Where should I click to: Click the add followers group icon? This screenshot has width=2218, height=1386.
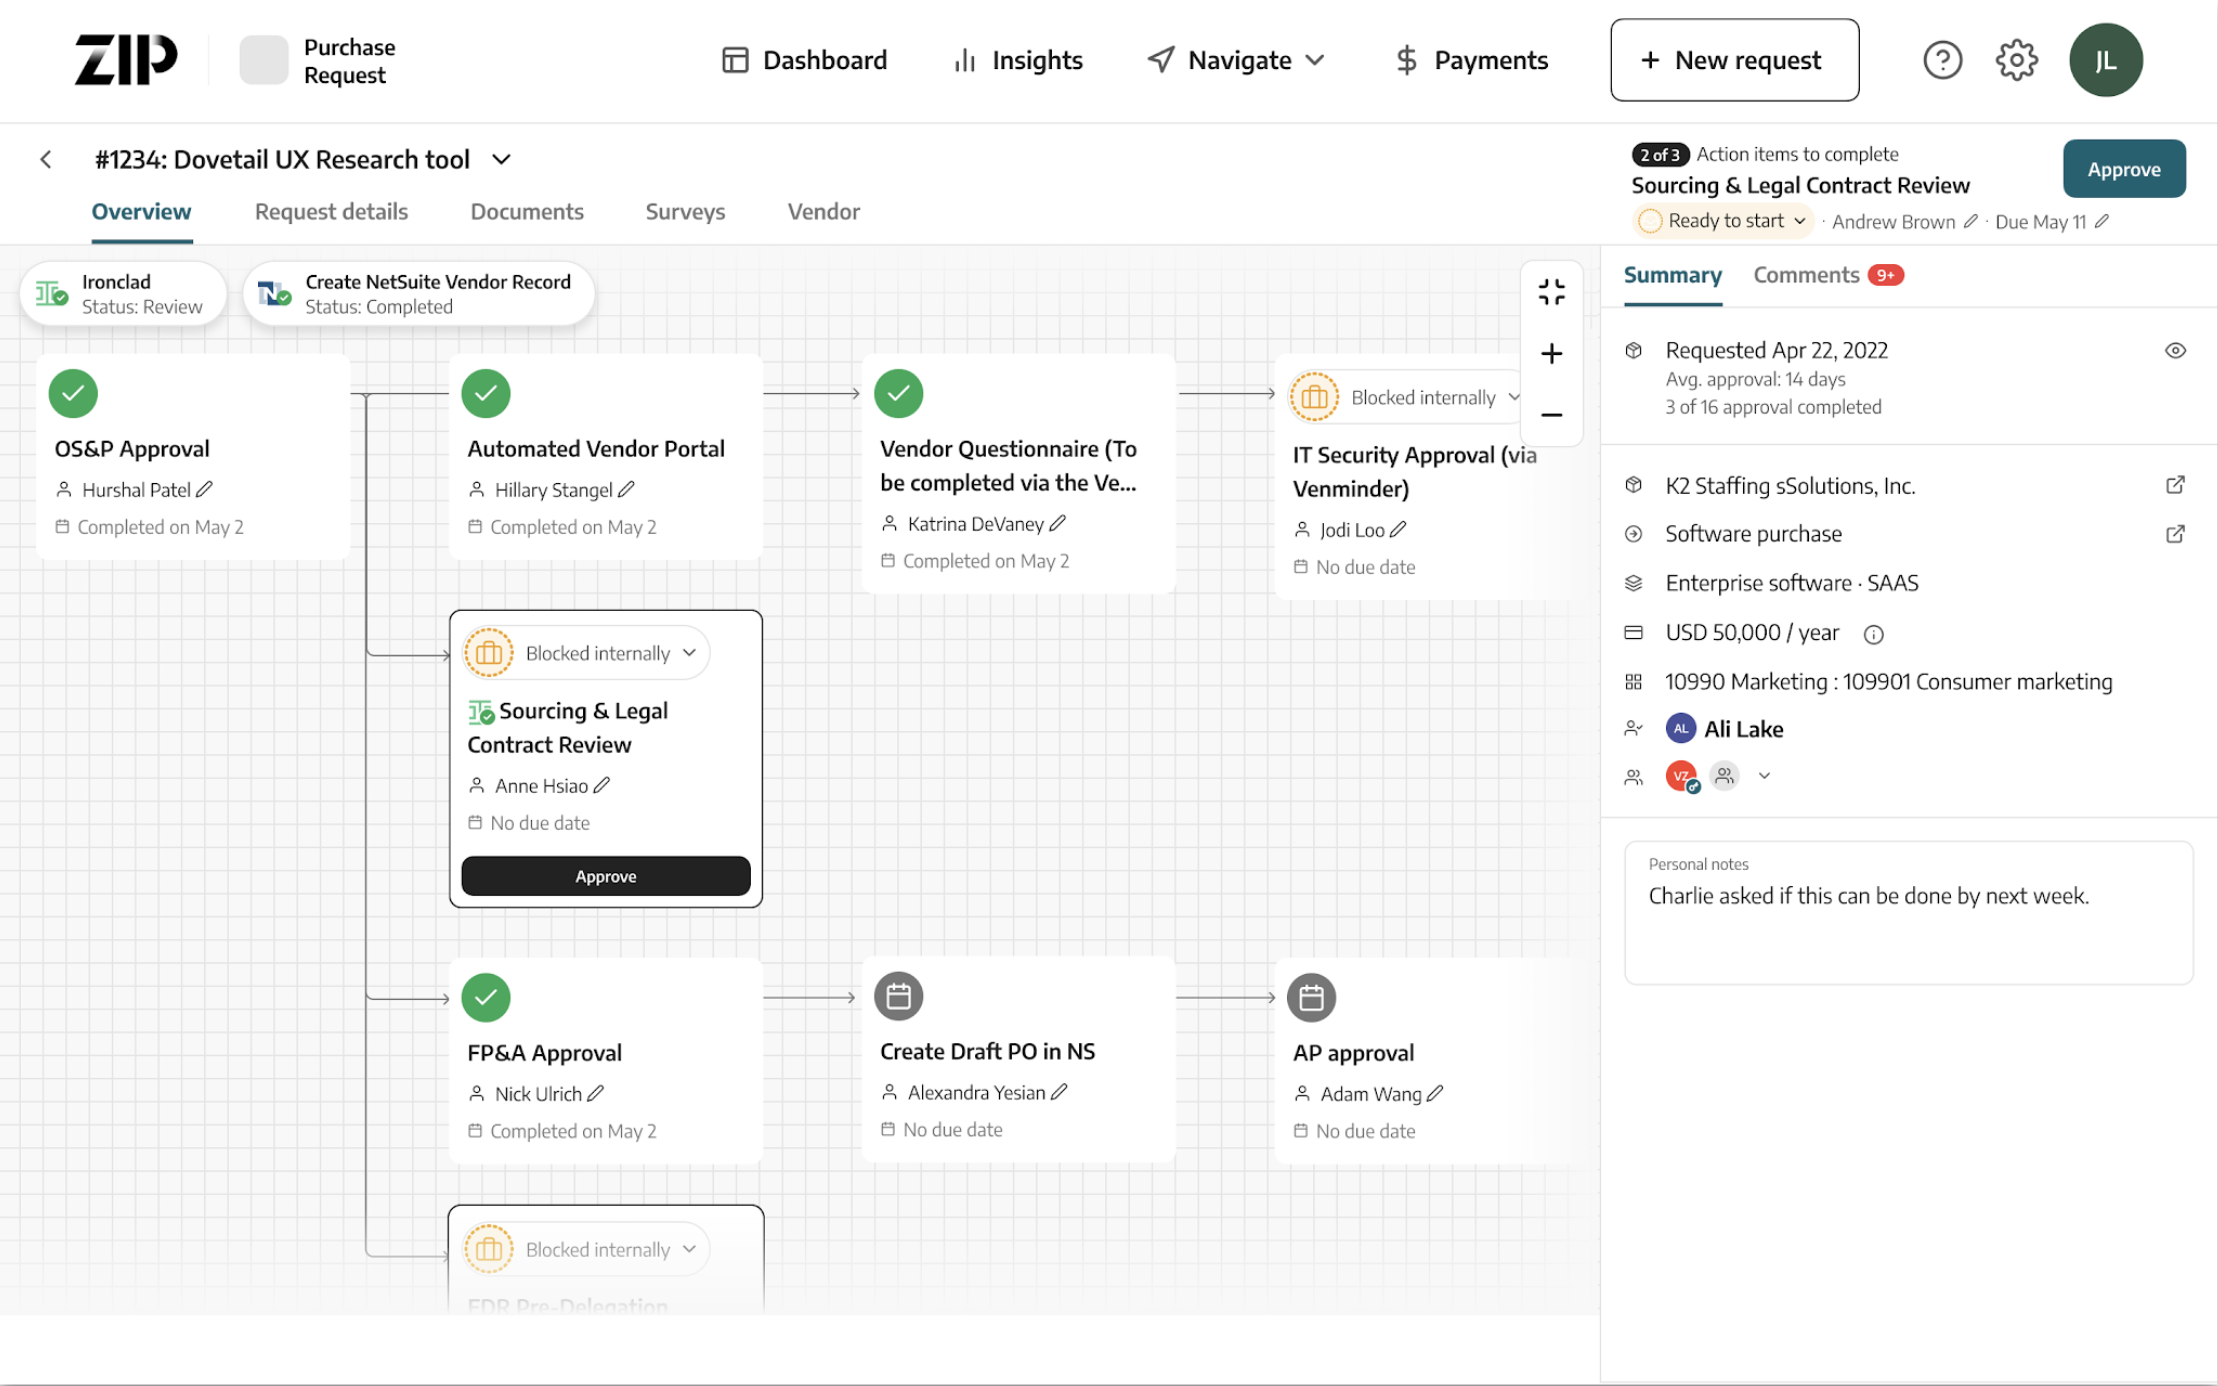[1724, 776]
